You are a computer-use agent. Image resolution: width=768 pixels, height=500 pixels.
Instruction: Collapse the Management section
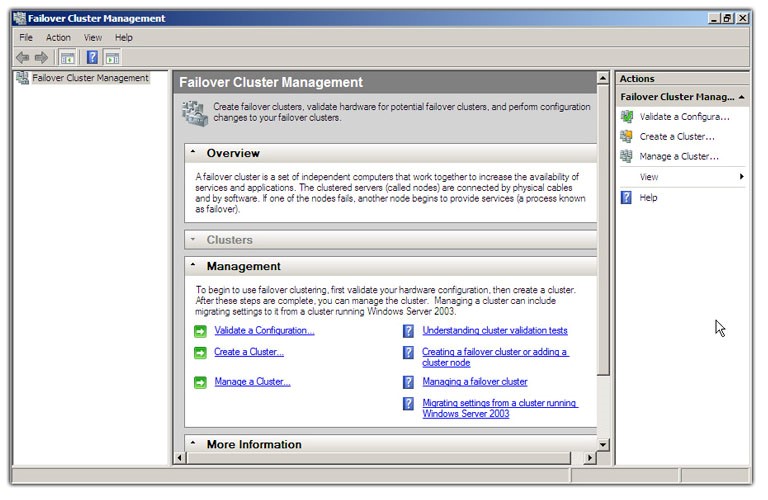click(x=193, y=265)
